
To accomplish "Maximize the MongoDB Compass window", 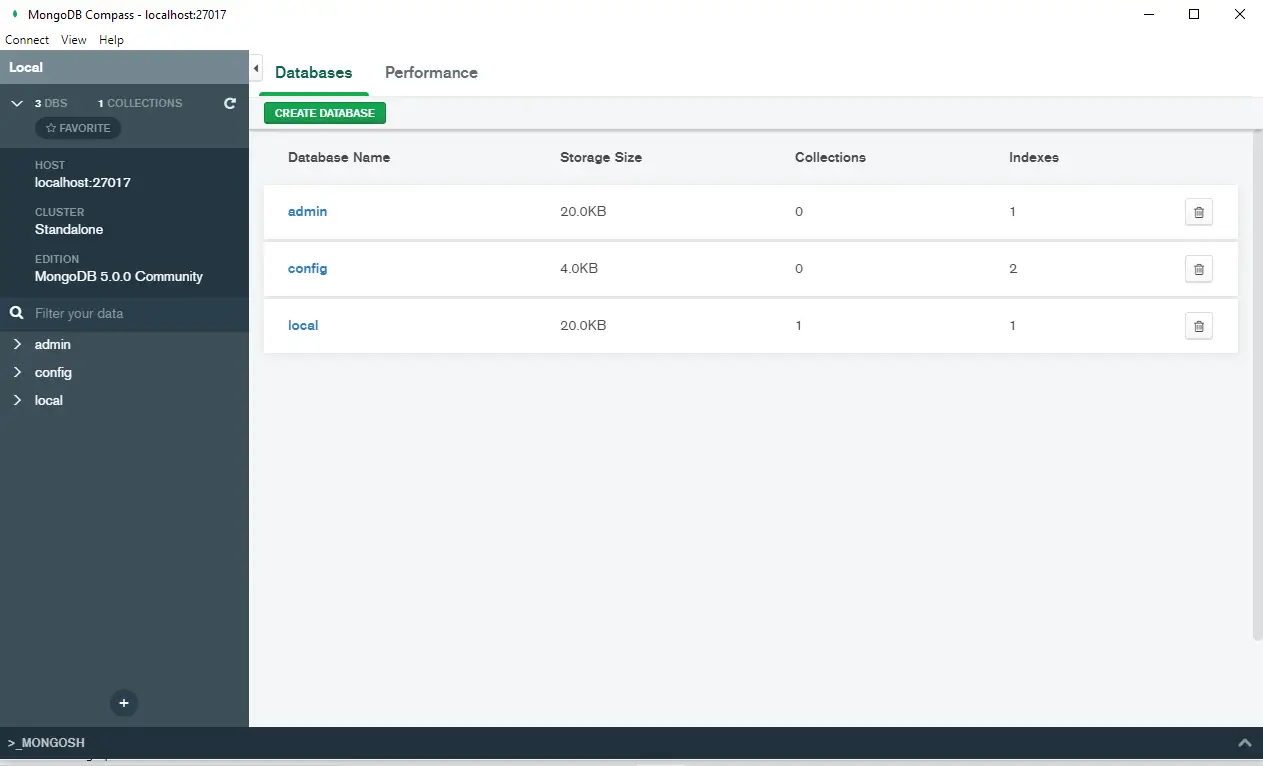I will (1194, 14).
